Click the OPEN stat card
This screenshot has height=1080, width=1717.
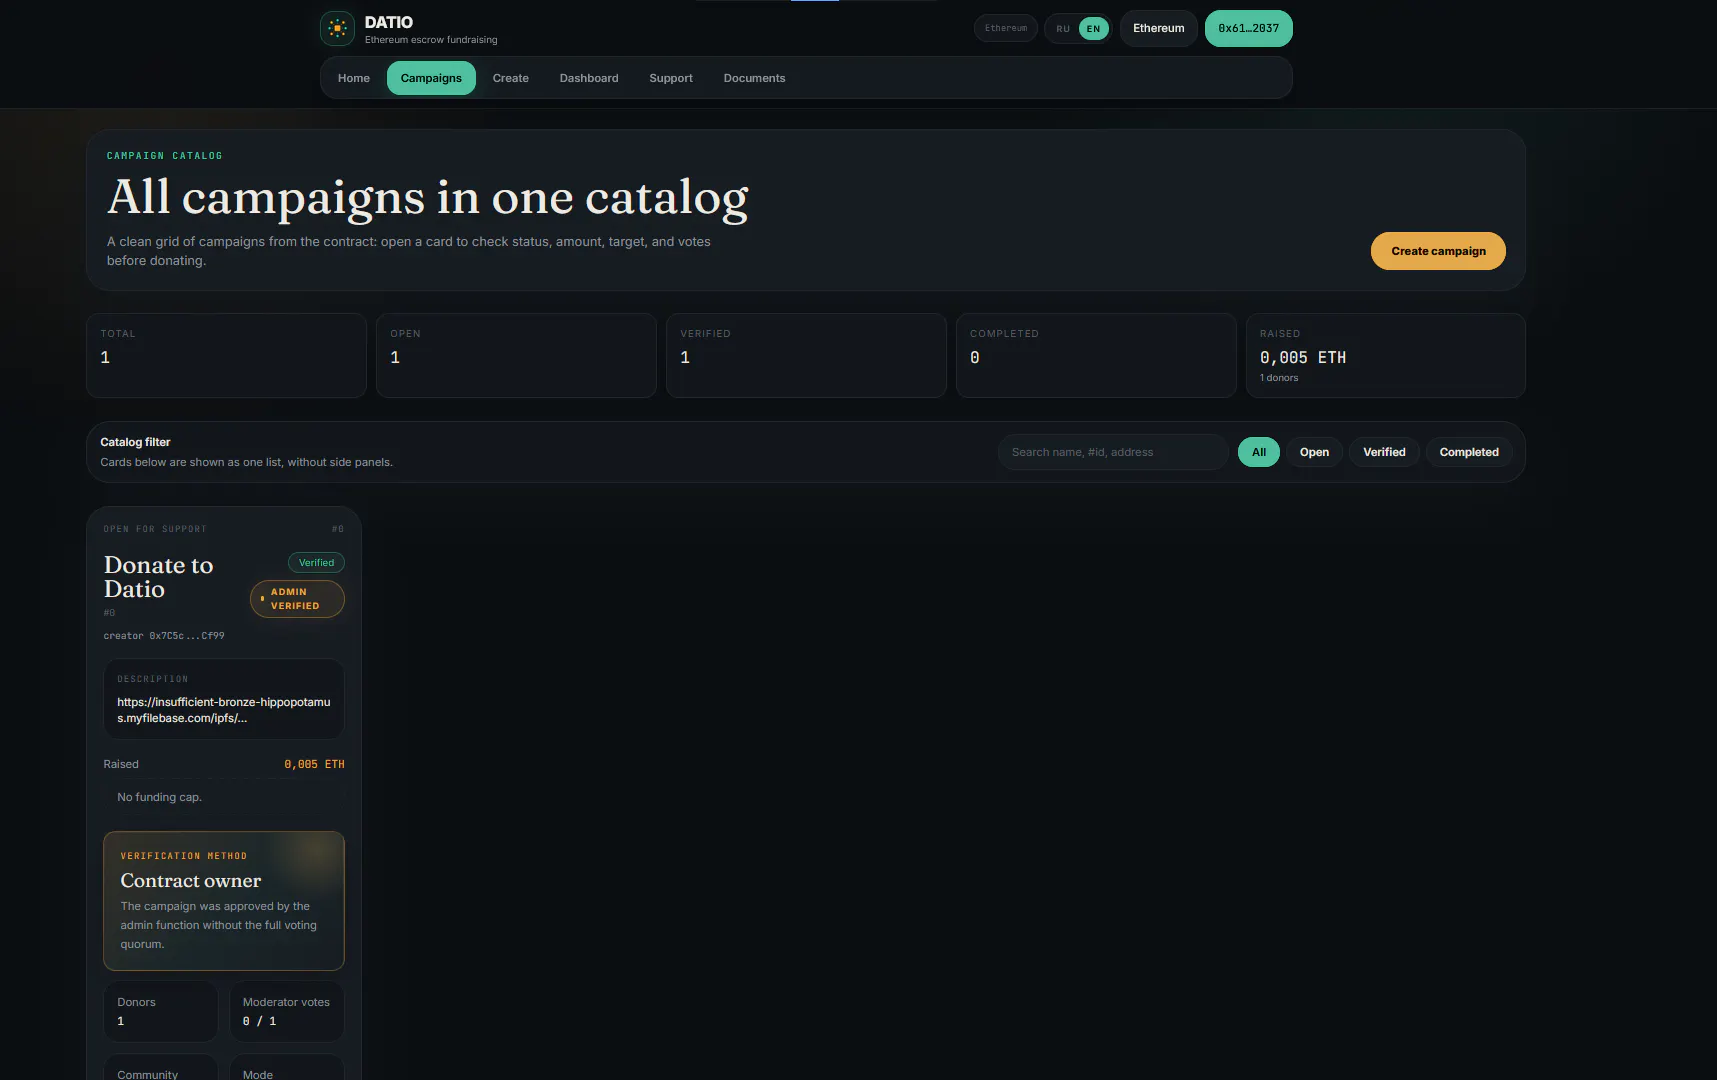(516, 355)
